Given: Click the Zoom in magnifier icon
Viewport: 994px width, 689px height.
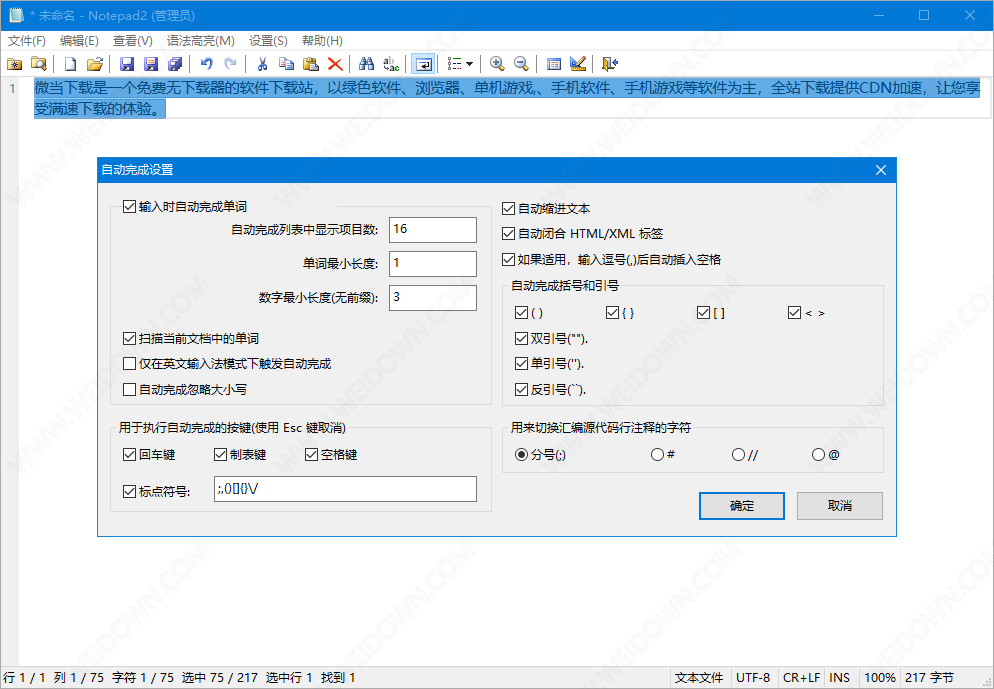Looking at the screenshot, I should point(497,64).
